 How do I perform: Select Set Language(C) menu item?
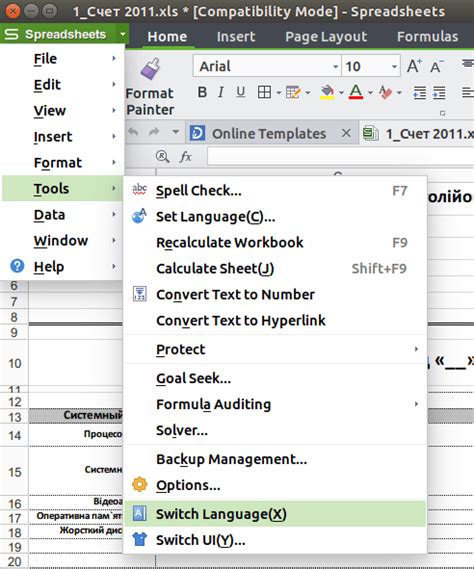coord(275,217)
